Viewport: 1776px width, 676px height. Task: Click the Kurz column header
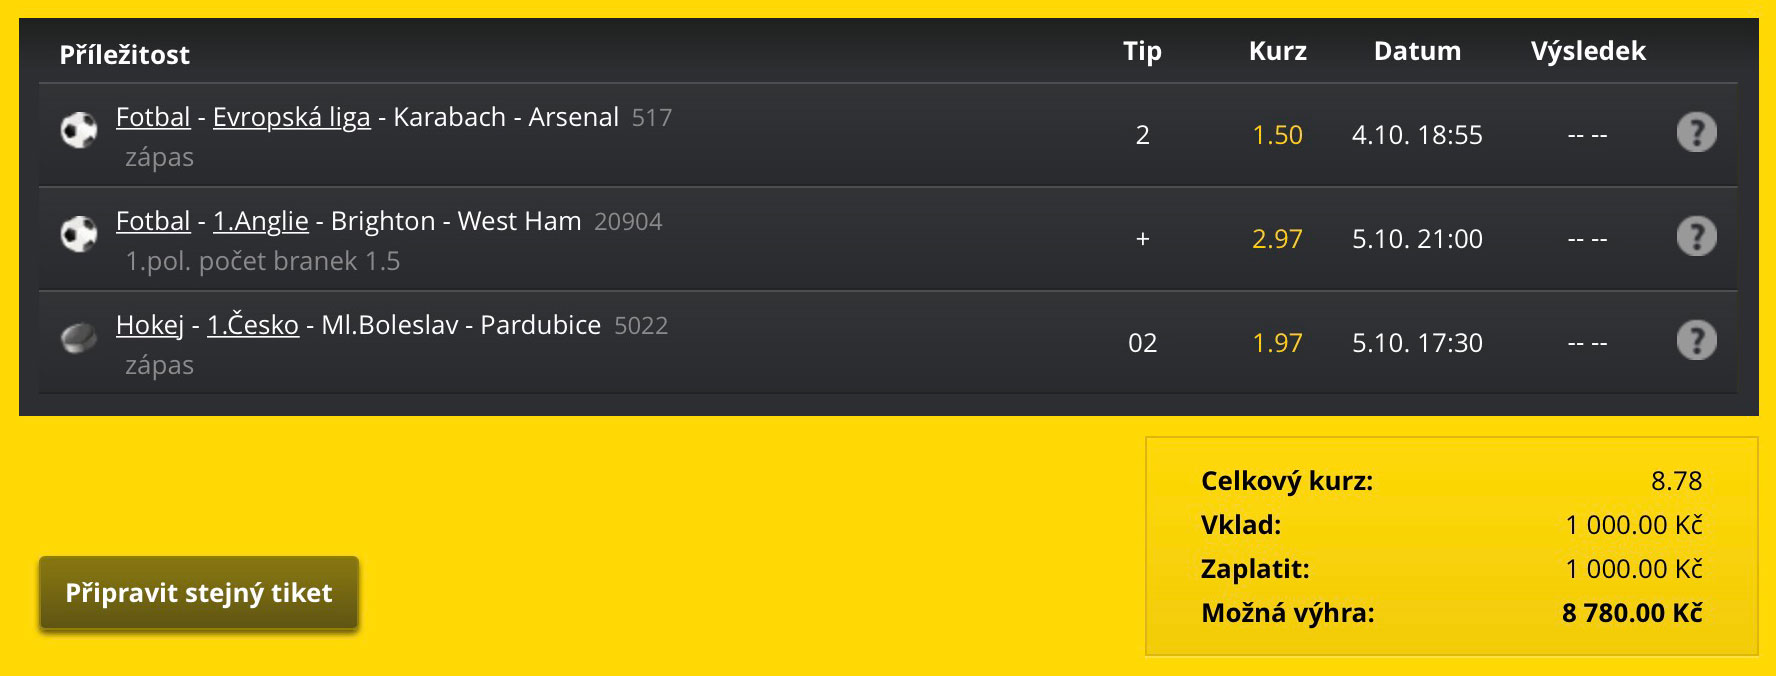(1277, 51)
